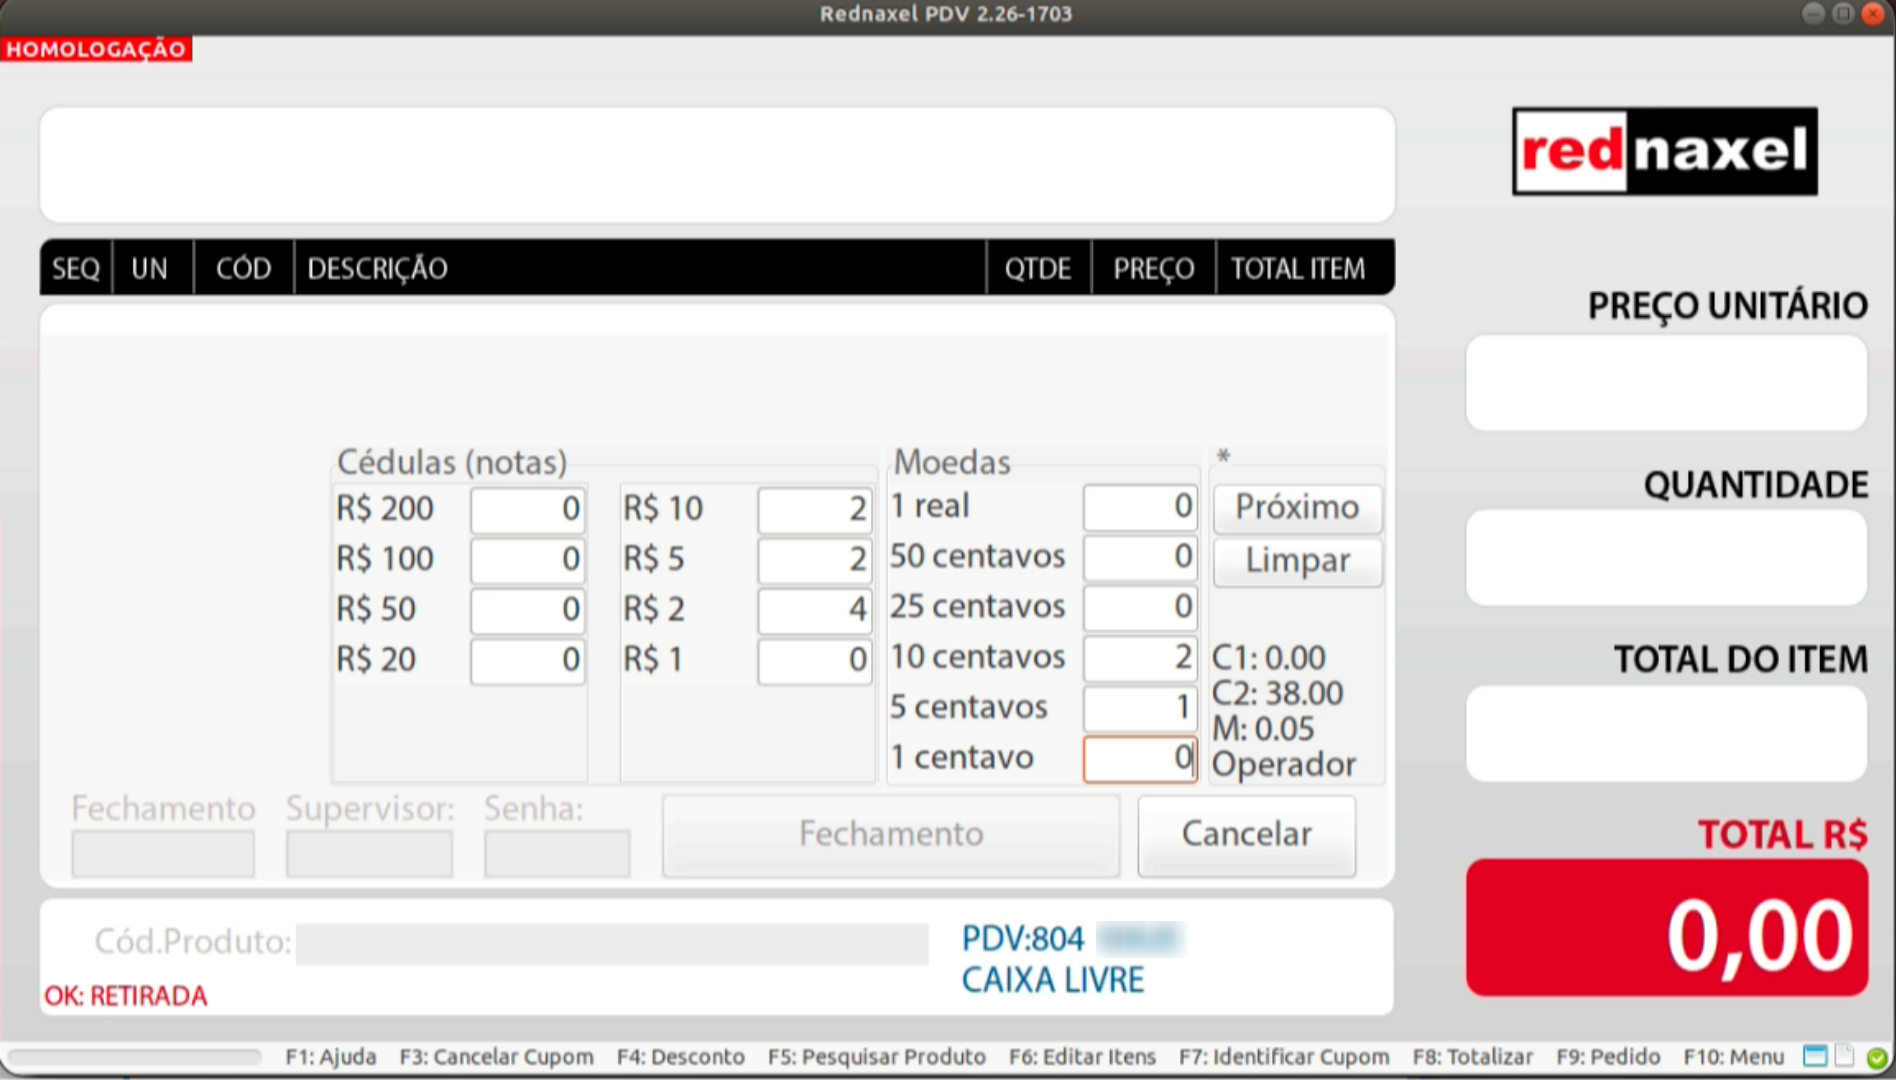Click F3: Cancelar Cupom shortcut
1896x1080 pixels.
point(496,1057)
